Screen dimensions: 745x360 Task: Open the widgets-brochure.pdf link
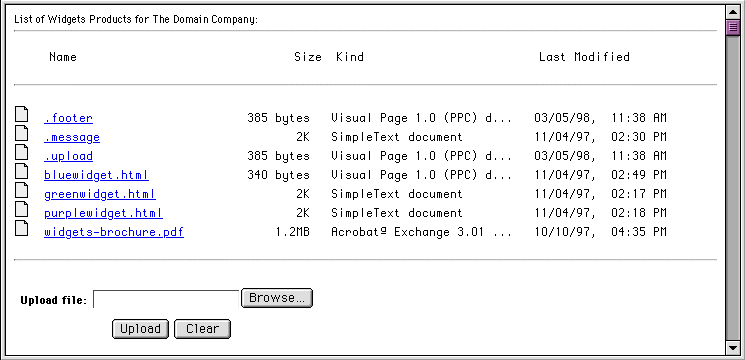tap(114, 232)
